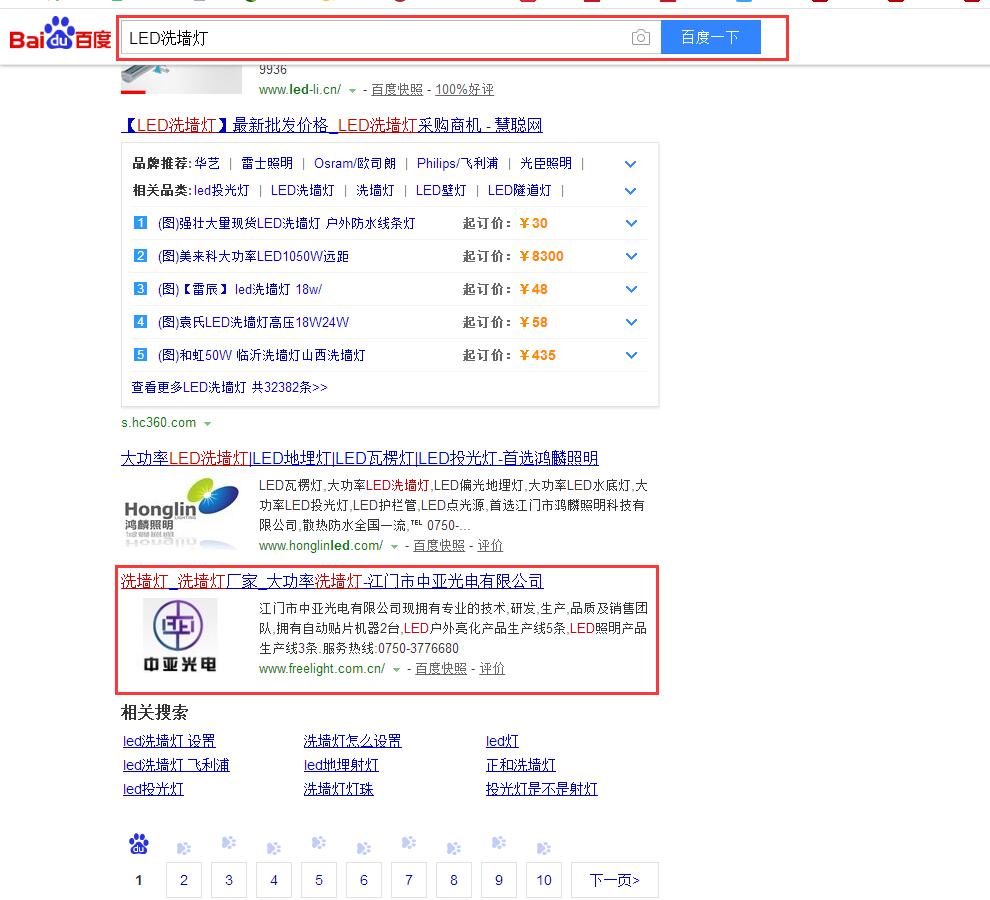Click related search led洗墙灯 飞利浦
Screen dimensions: 990x900
tap(176, 765)
